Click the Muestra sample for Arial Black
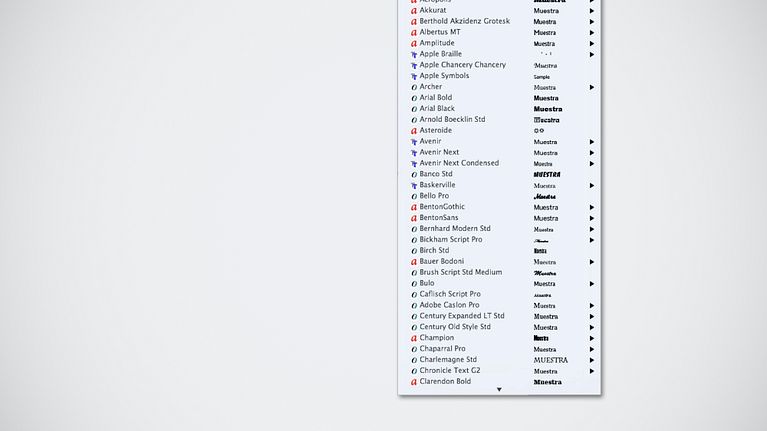Screen dimensions: 767x431 point(548,109)
